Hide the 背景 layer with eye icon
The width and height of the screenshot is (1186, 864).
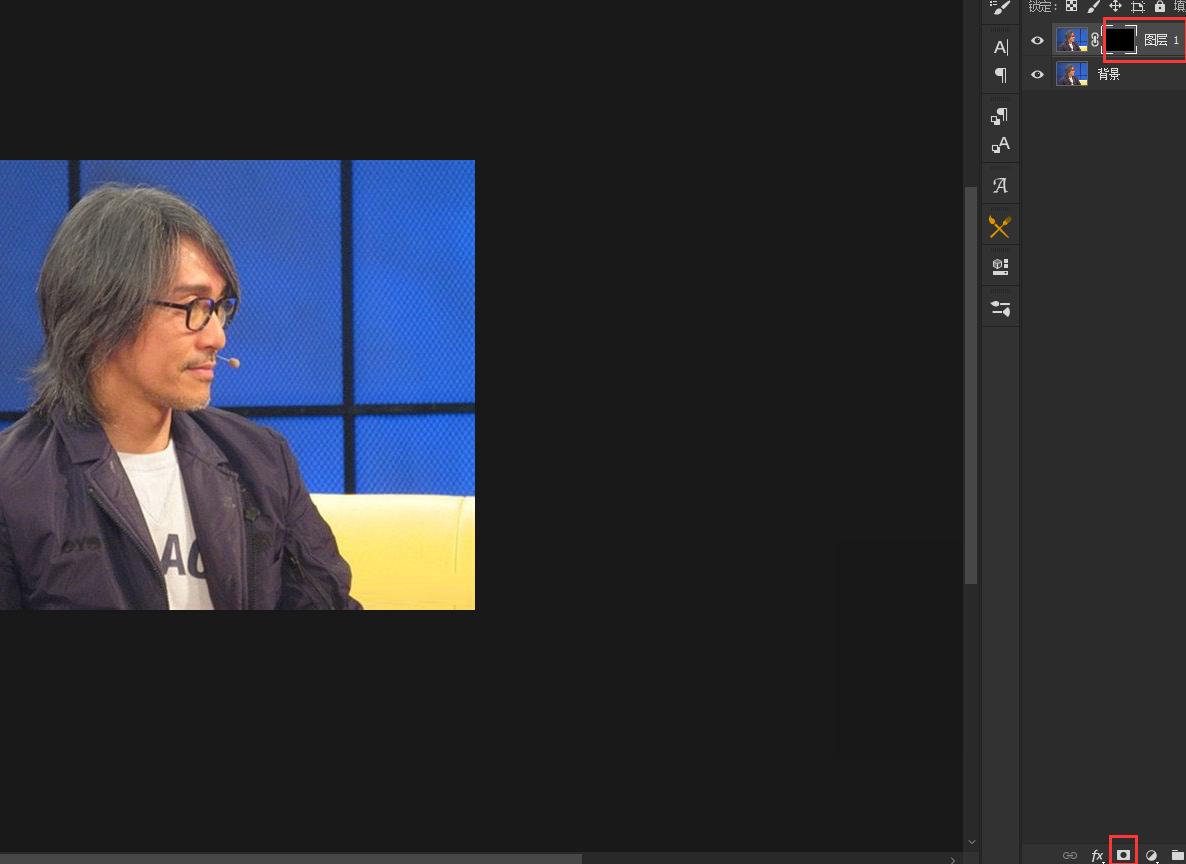click(x=1037, y=75)
